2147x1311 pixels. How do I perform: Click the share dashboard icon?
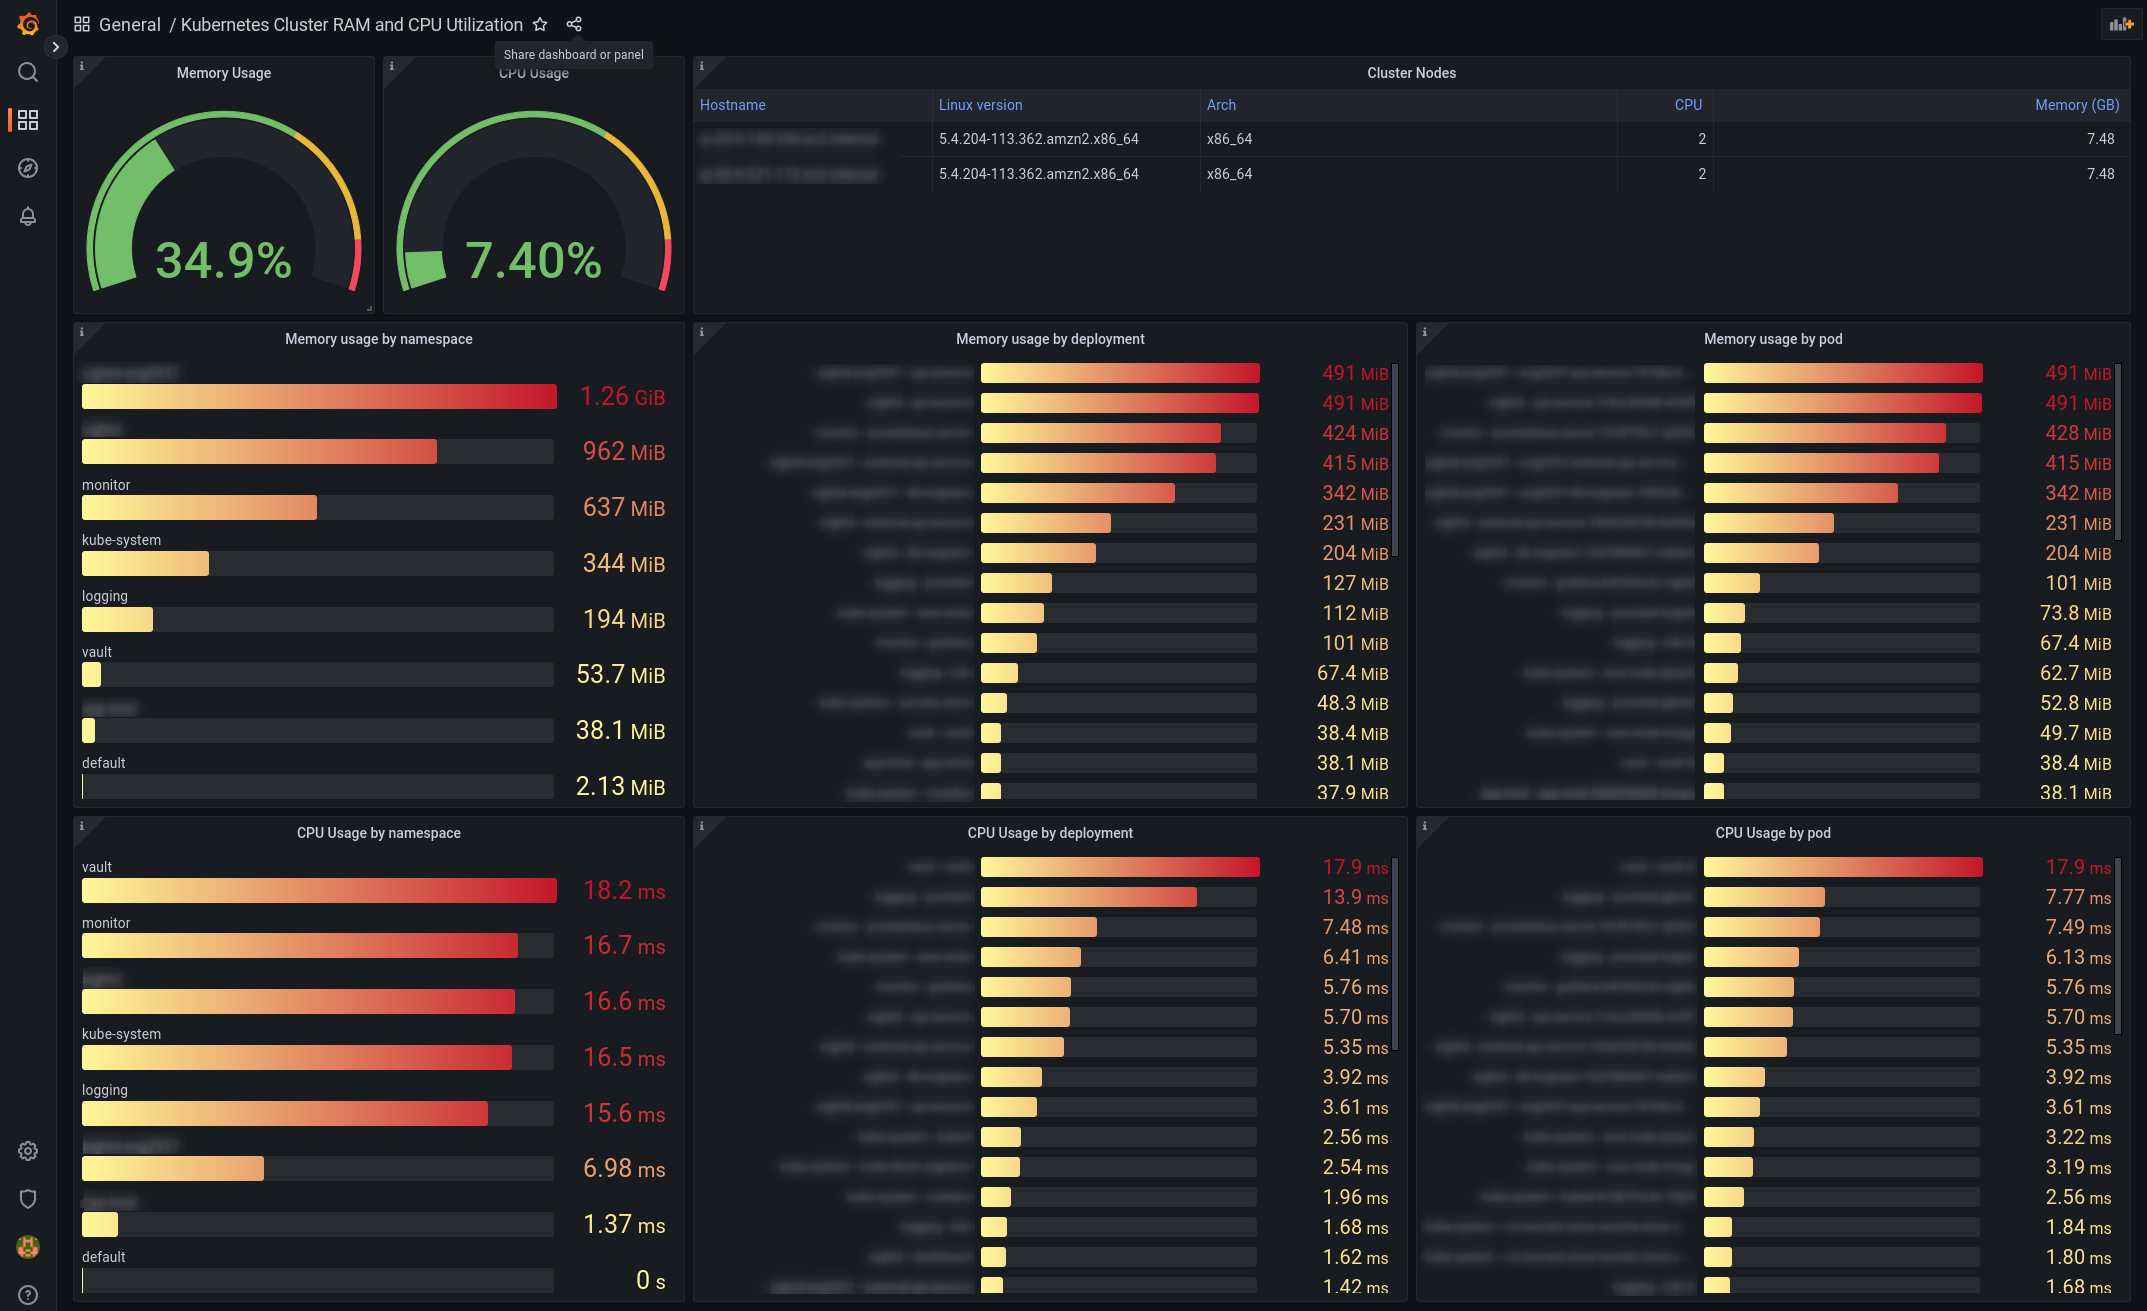tap(574, 24)
